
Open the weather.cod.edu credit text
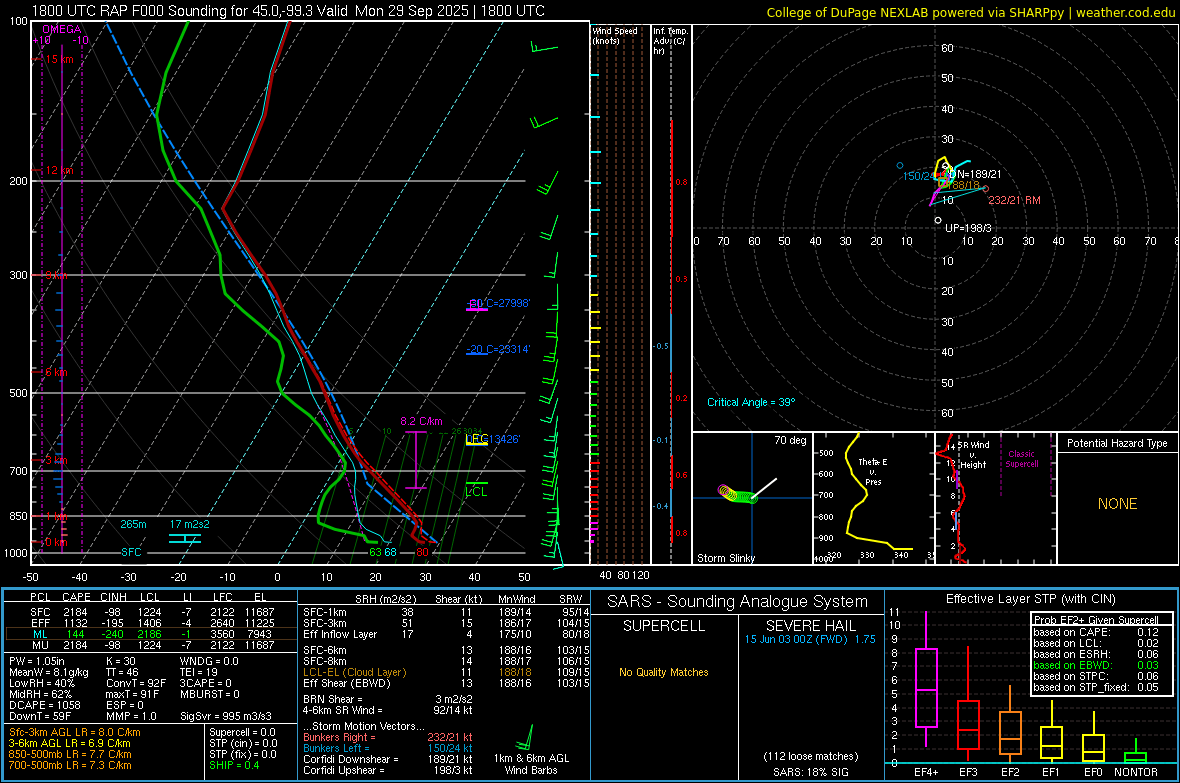[x=1126, y=12]
